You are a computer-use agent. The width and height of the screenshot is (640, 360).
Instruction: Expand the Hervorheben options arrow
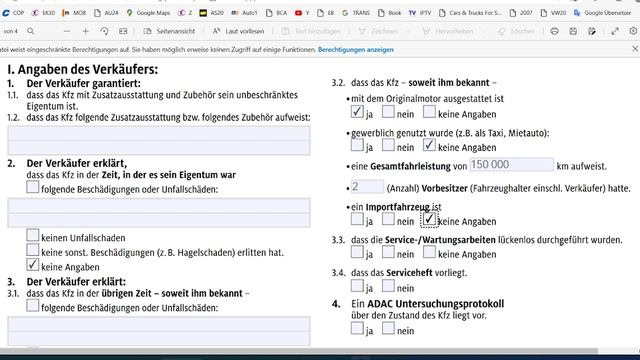484,31
